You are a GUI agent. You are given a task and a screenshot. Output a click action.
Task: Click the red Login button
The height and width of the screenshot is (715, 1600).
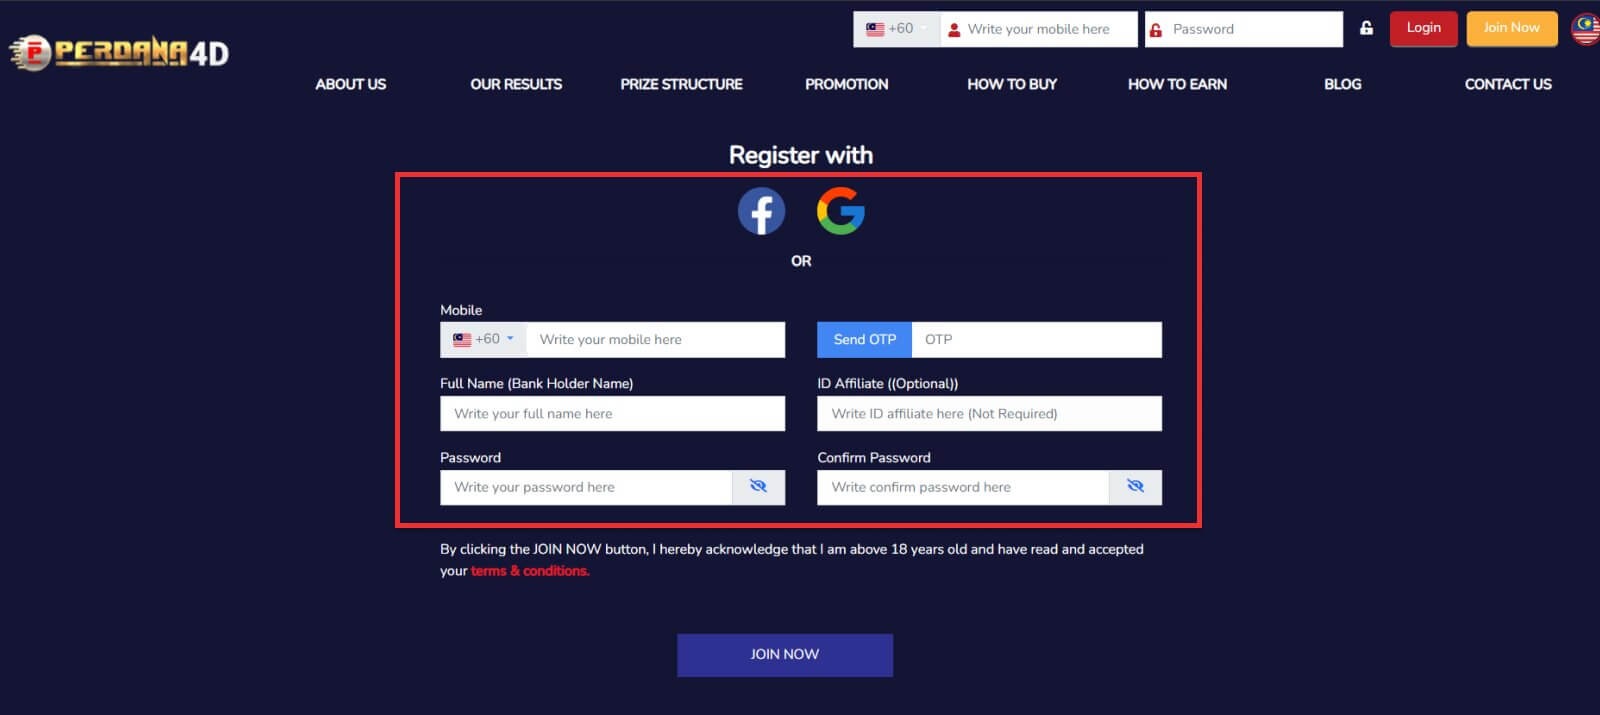coord(1423,28)
